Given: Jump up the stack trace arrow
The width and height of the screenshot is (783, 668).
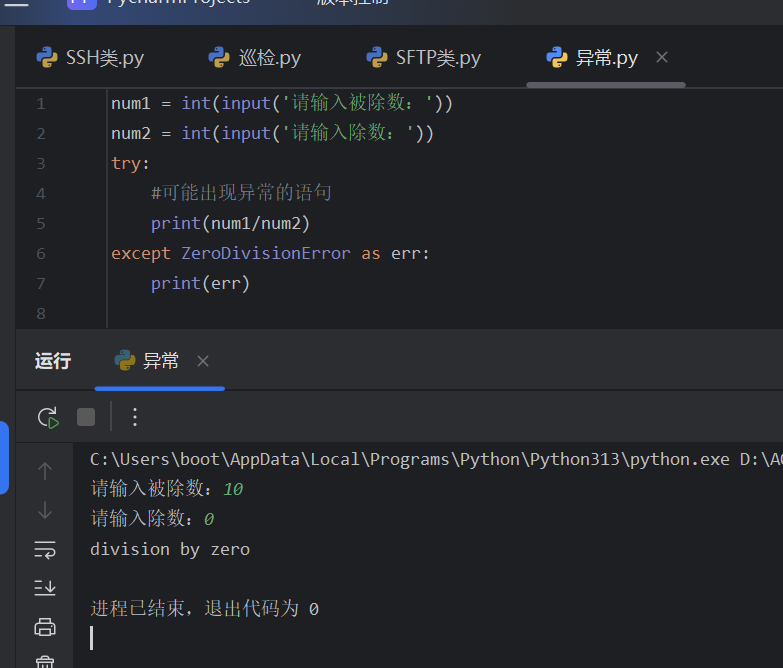Looking at the screenshot, I should click(x=45, y=471).
